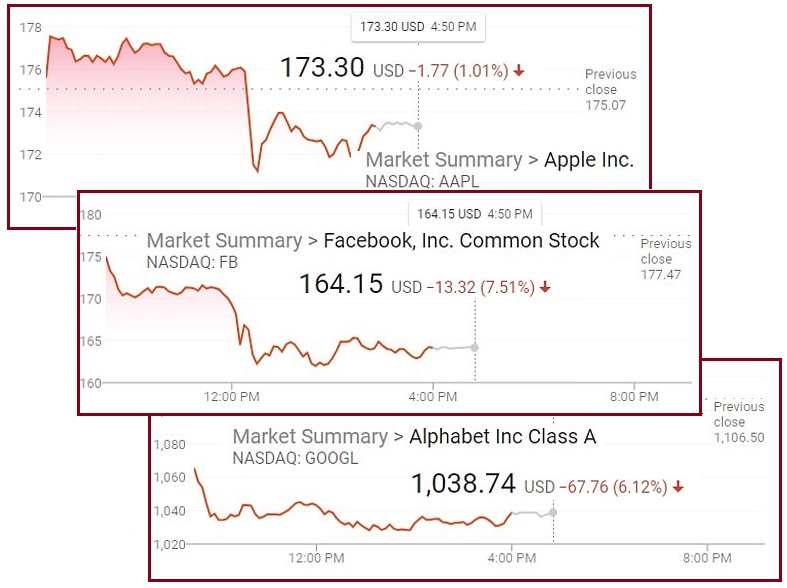Click the 12:00 PM label on Facebook chart

[x=232, y=397]
